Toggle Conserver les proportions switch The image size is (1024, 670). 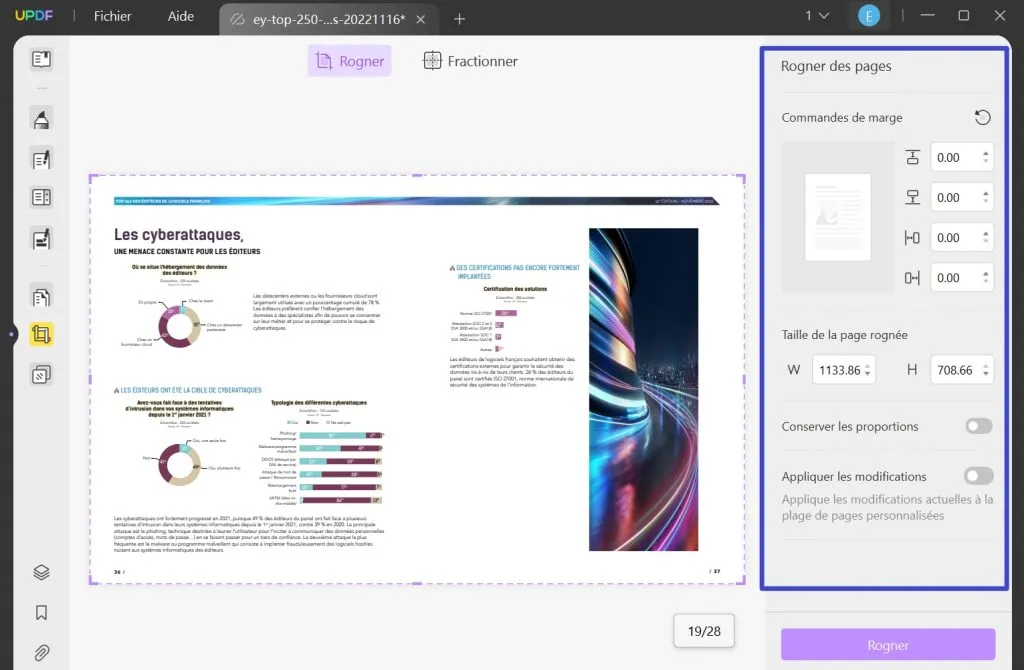point(979,426)
